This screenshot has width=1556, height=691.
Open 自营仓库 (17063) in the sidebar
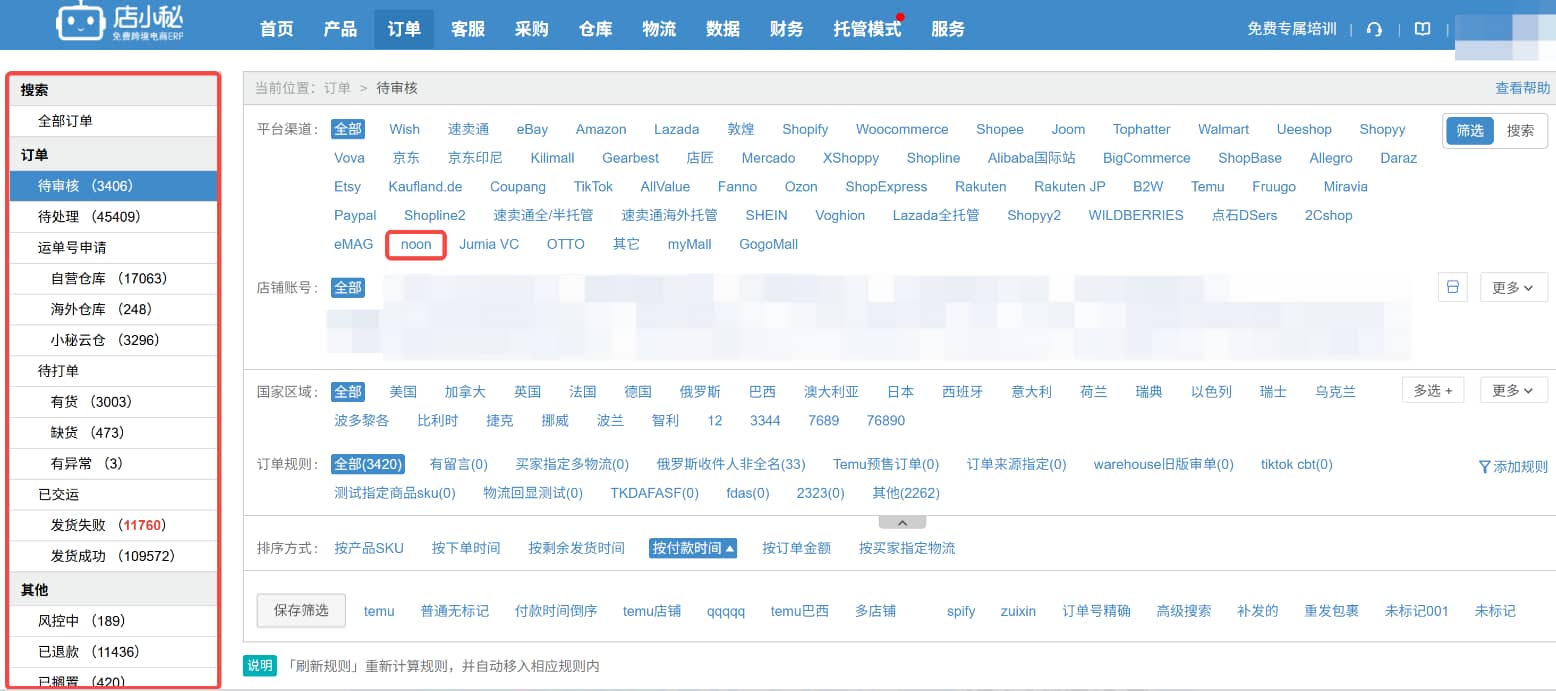click(113, 279)
